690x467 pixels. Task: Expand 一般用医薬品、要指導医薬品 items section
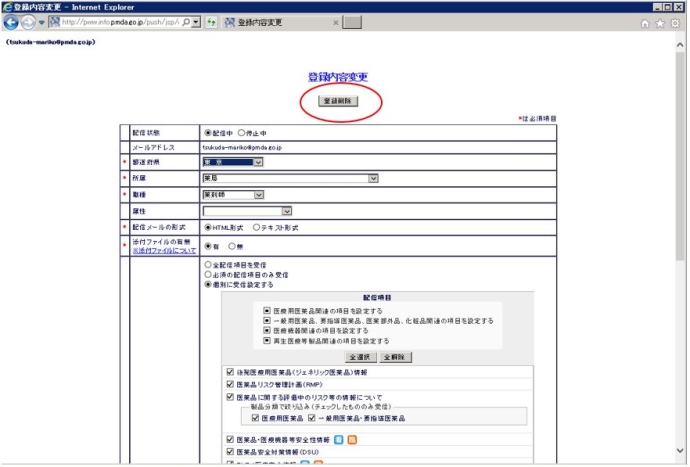(267, 320)
